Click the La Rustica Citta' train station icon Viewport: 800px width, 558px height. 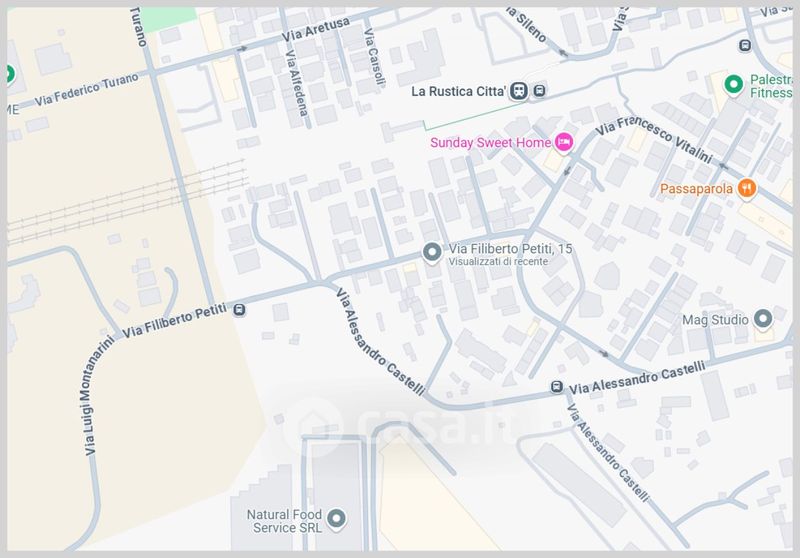519,91
